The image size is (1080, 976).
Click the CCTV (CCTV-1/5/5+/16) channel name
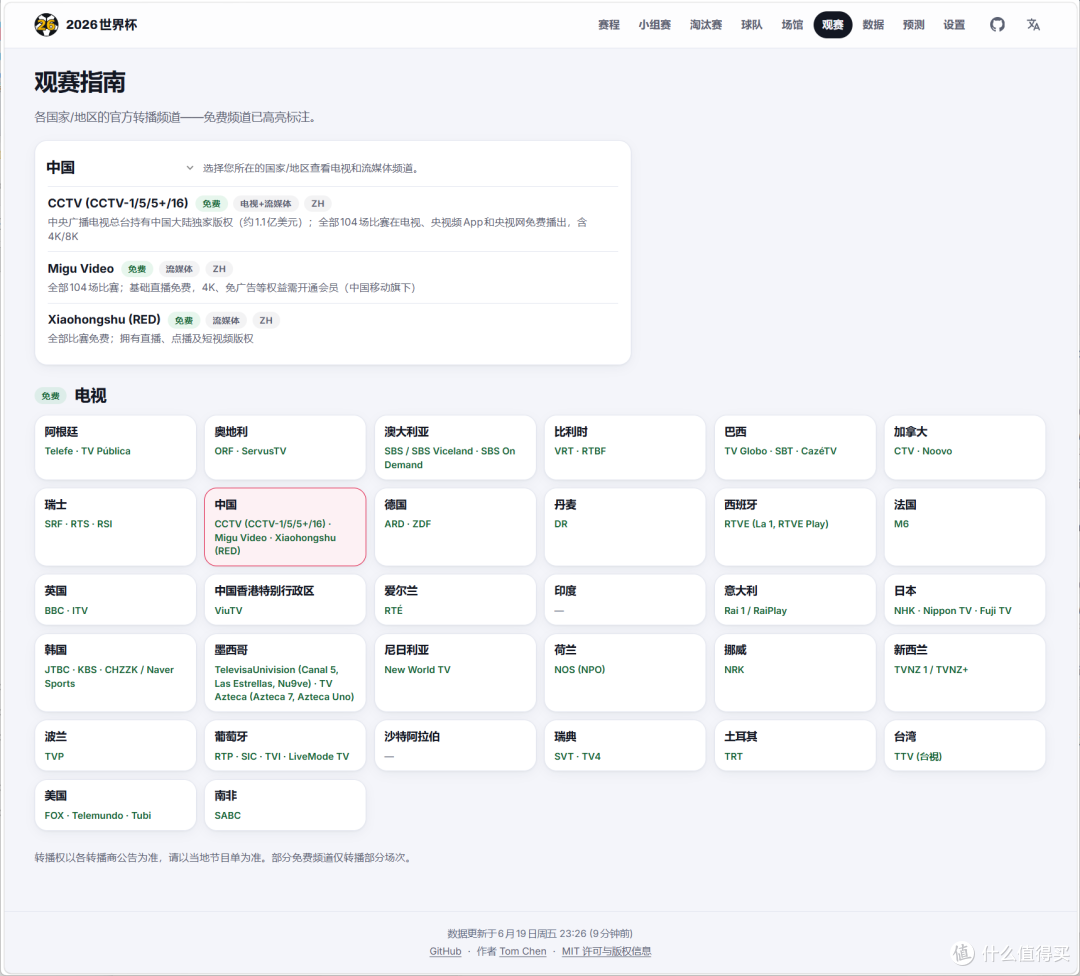pos(118,203)
